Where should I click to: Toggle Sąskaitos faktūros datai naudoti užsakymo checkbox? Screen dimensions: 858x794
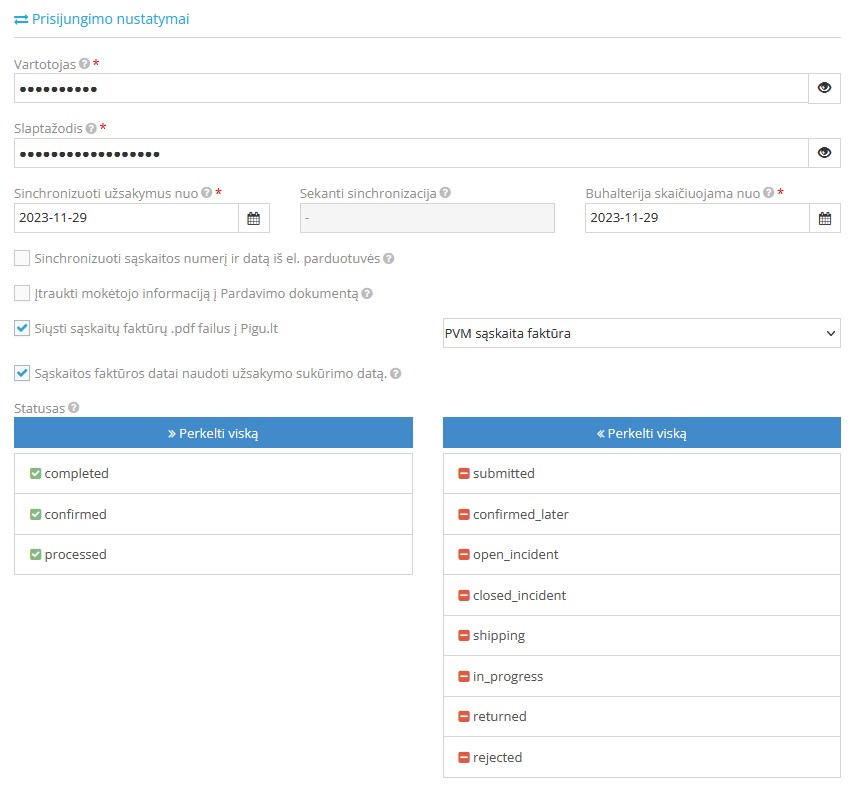tap(22, 373)
